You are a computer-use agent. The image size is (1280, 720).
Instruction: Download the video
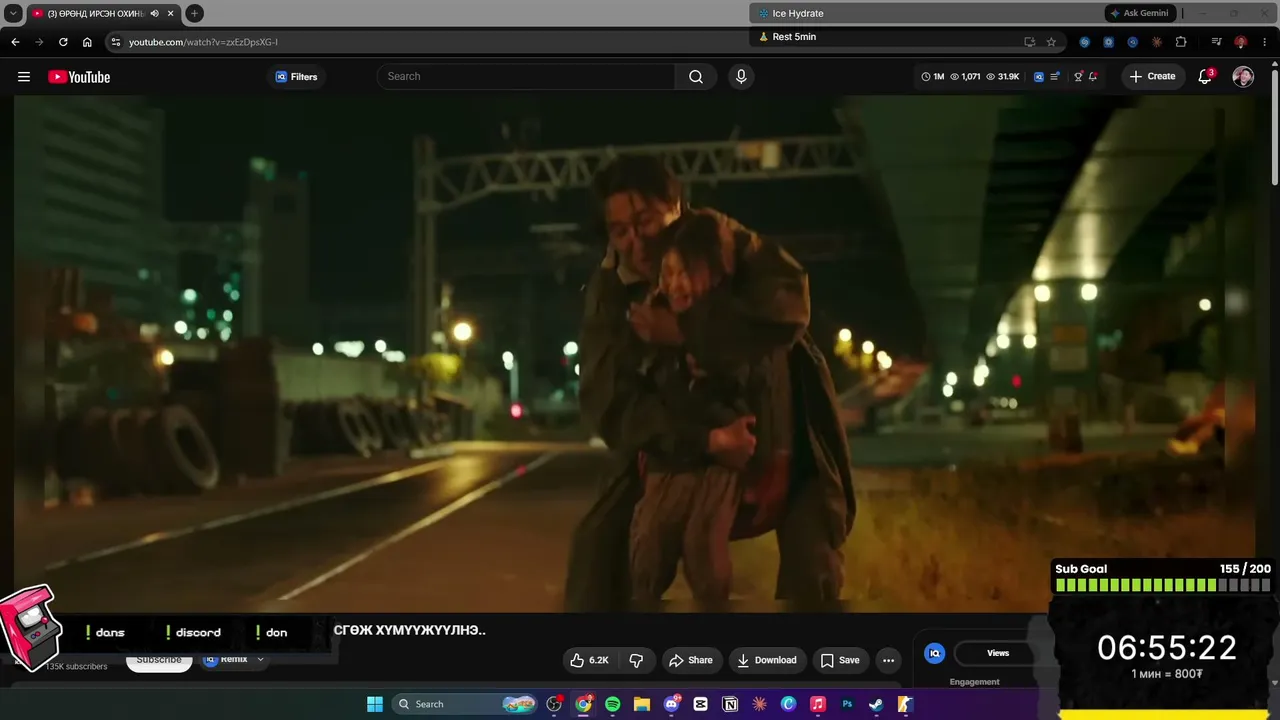pos(767,660)
